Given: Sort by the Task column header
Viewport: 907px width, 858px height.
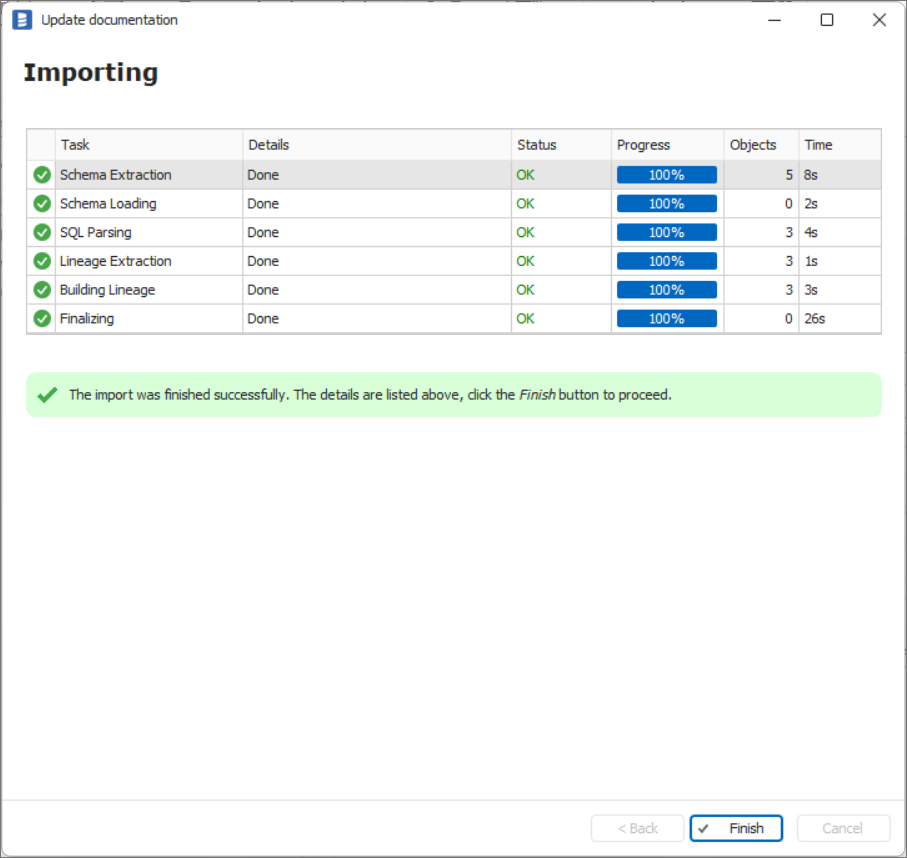Looking at the screenshot, I should (148, 145).
